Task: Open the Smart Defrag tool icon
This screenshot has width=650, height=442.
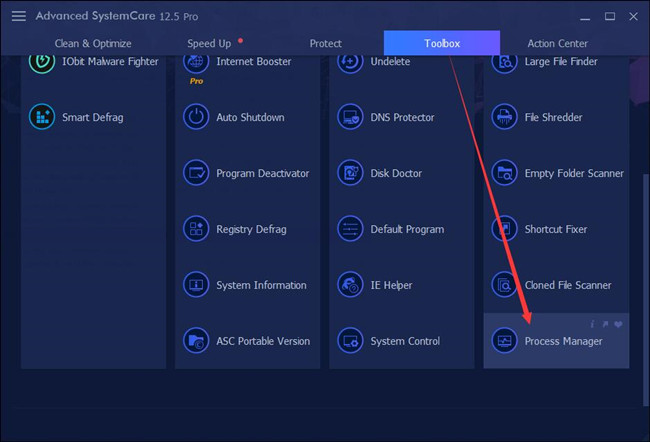Action: [42, 117]
